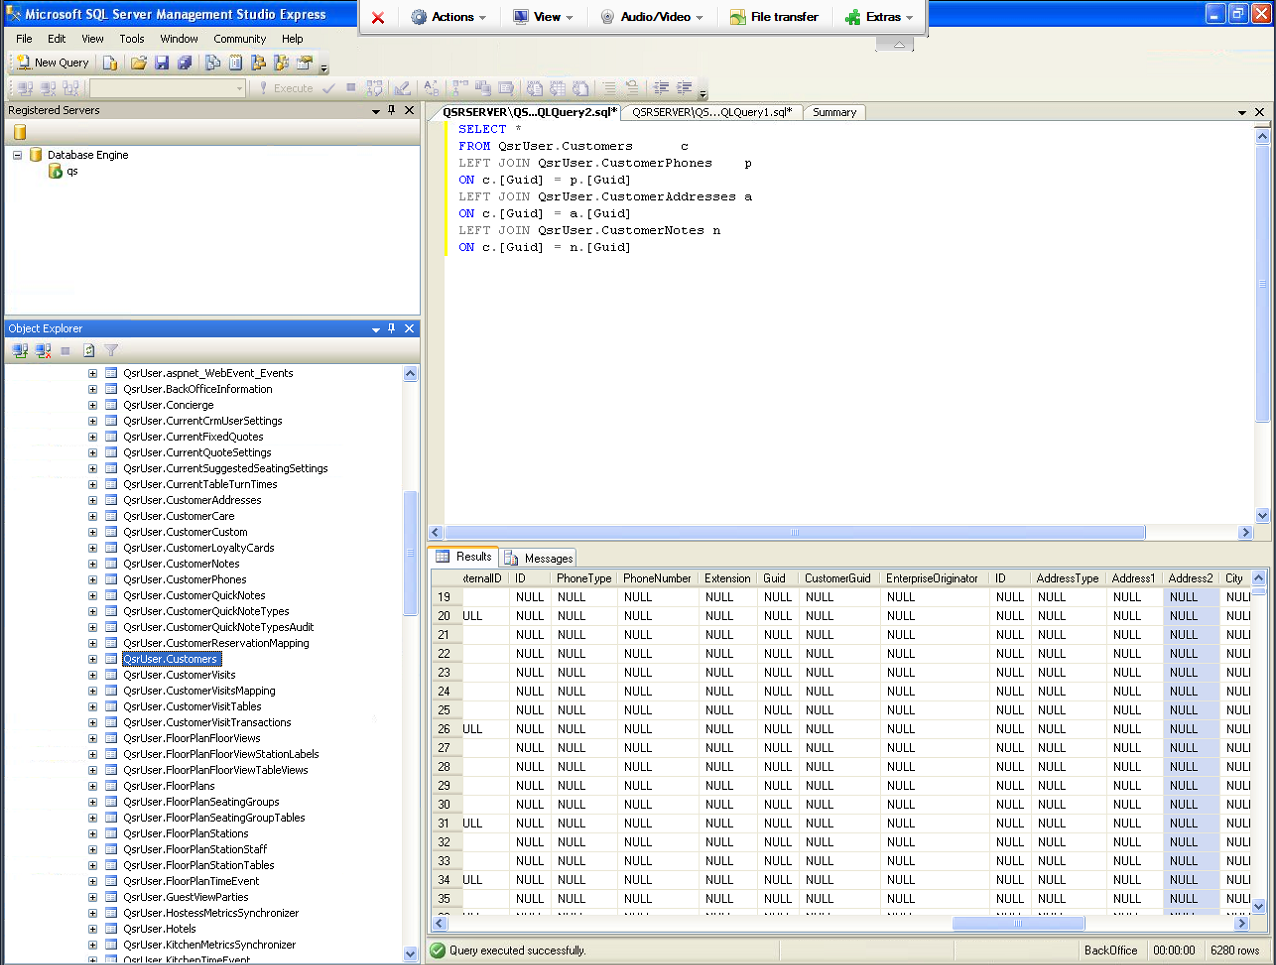This screenshot has height=965, width=1276.
Task: Click the New Query button
Action: (54, 62)
